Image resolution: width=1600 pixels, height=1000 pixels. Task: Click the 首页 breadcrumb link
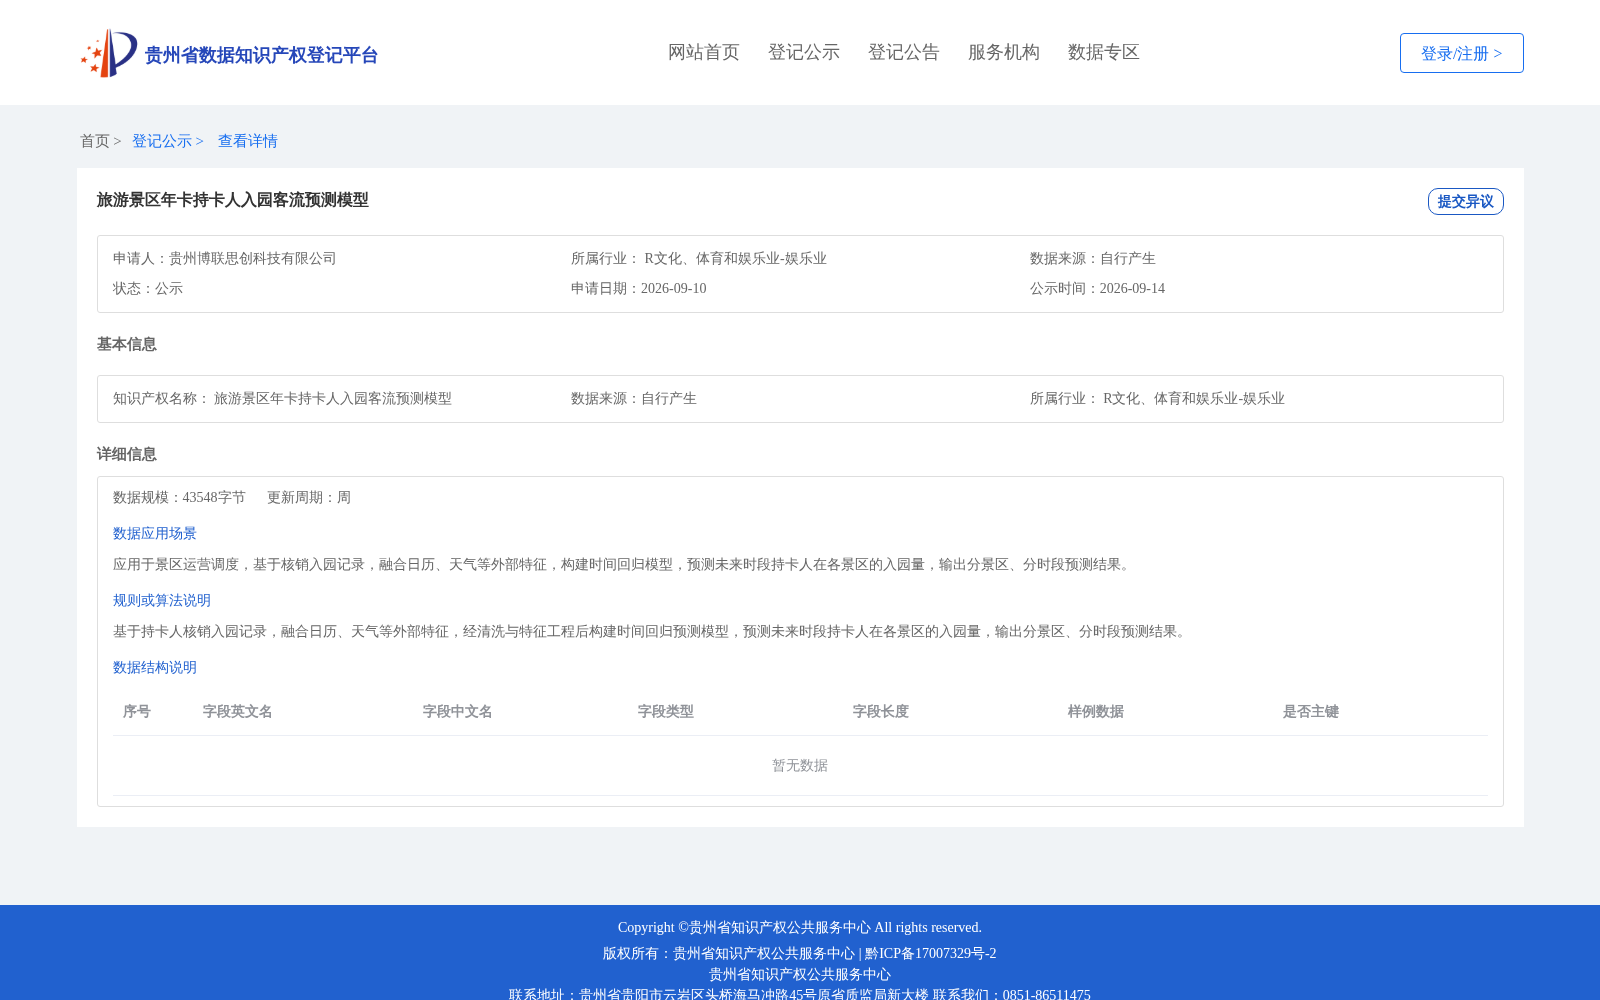tap(95, 141)
